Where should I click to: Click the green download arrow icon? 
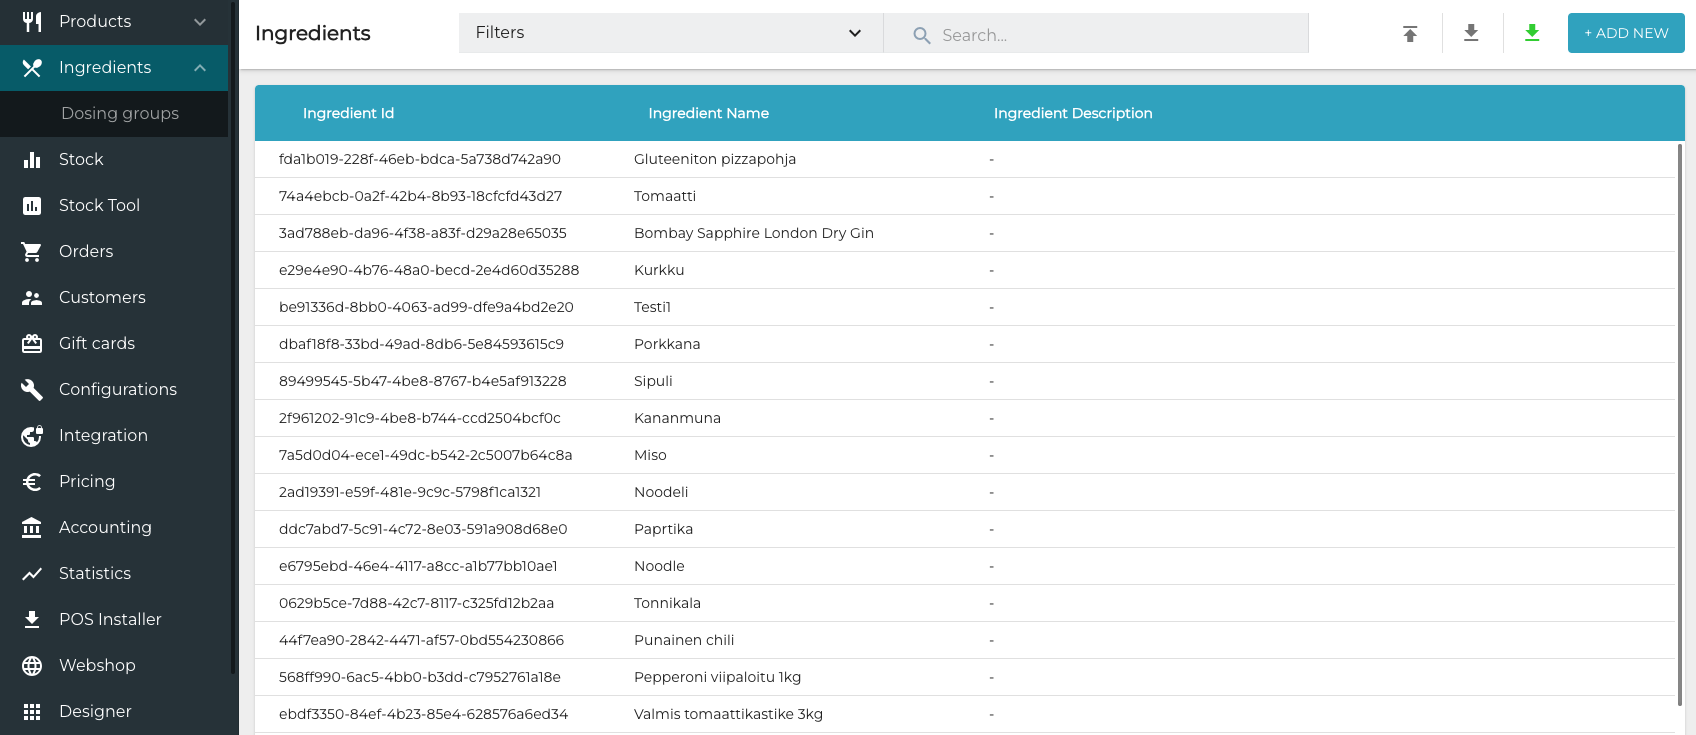point(1532,33)
